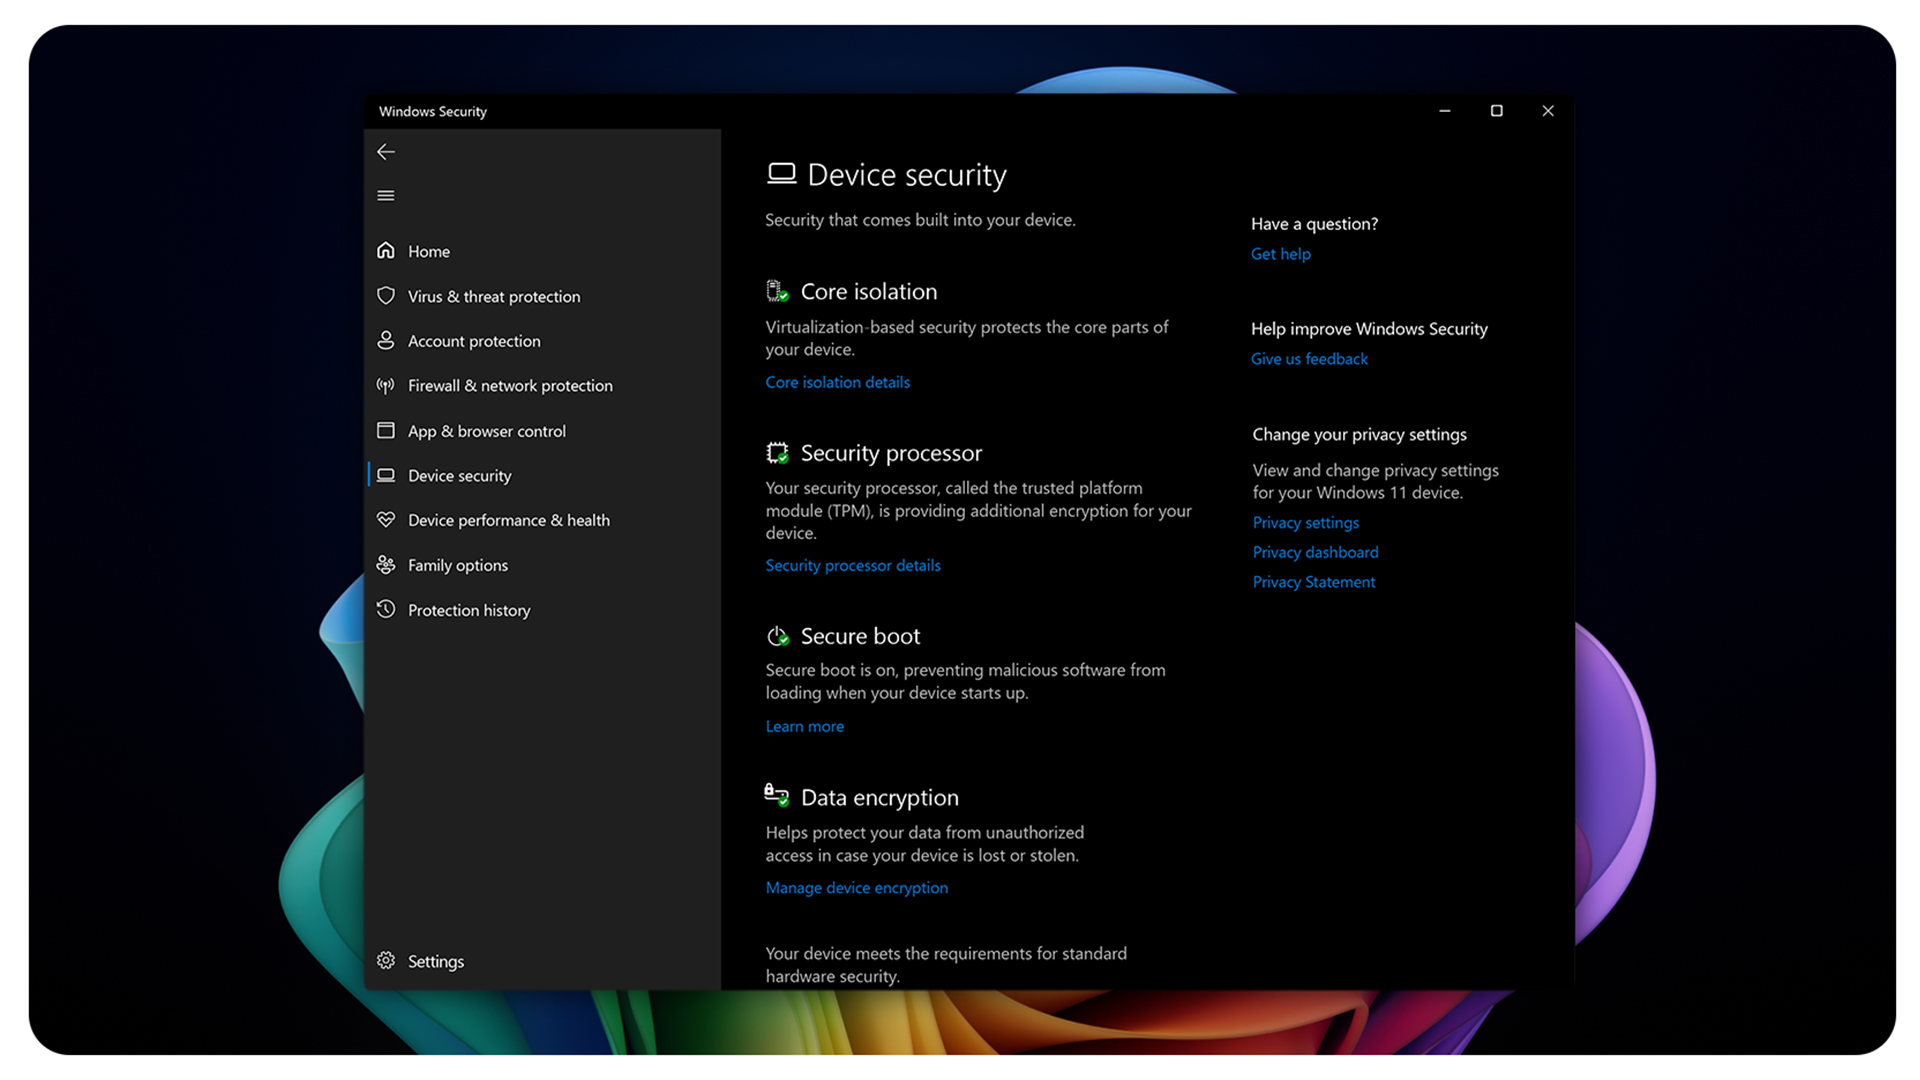Click the Family options people icon

(x=386, y=565)
